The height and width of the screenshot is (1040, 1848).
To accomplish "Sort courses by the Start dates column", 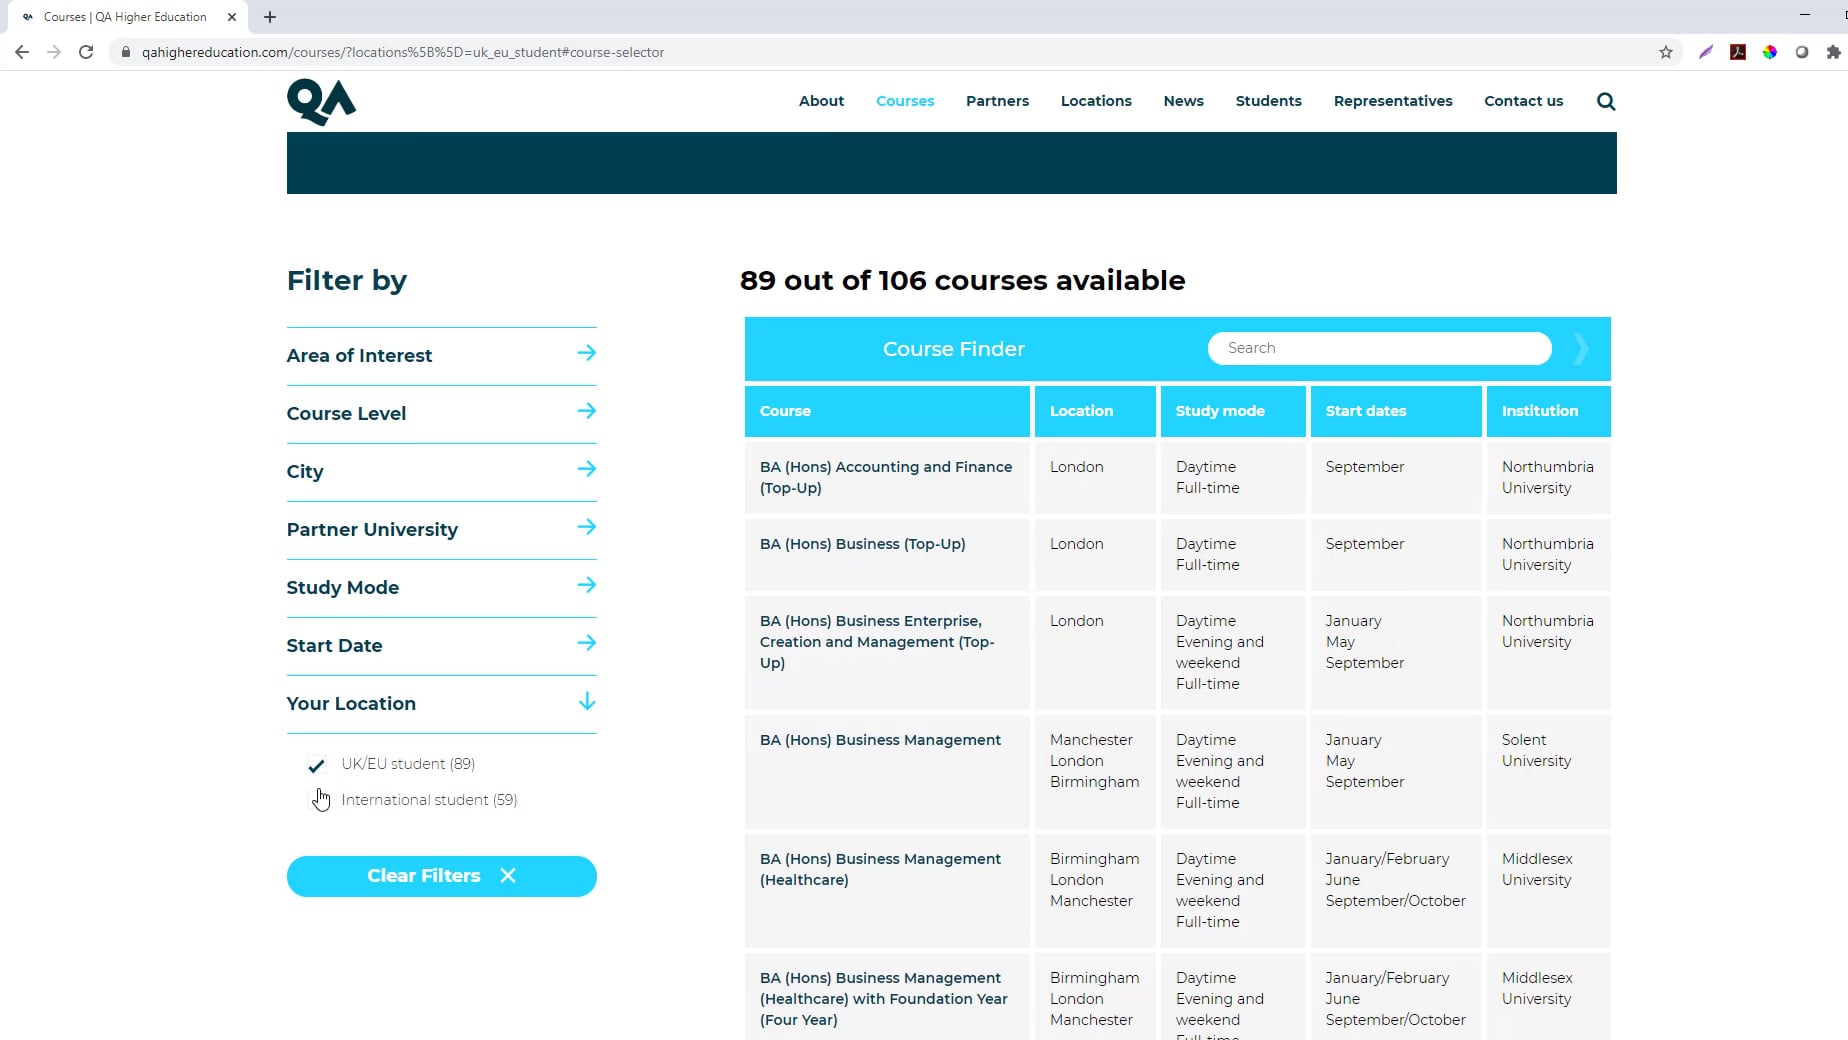I will tap(1366, 411).
